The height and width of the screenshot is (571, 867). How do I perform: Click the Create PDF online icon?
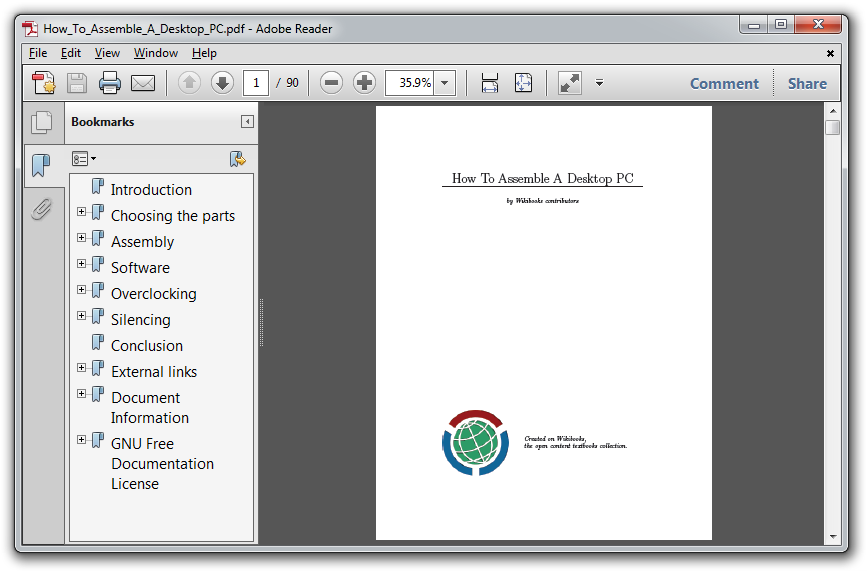pyautogui.click(x=43, y=83)
